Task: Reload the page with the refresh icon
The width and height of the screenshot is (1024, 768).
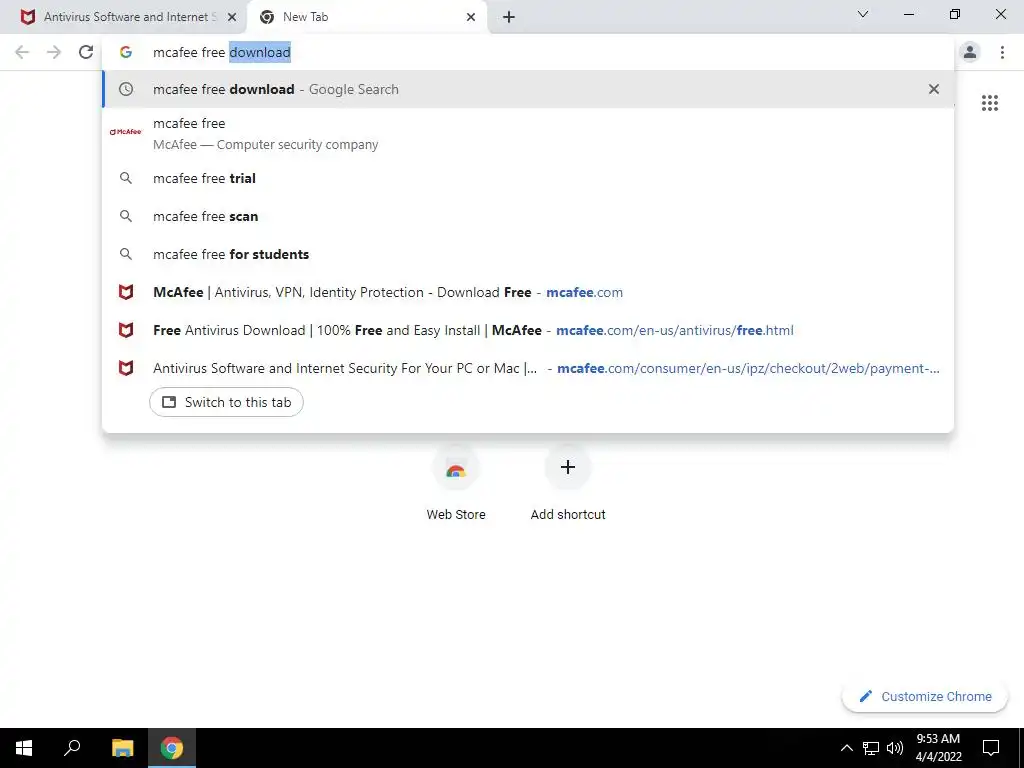Action: [x=86, y=52]
